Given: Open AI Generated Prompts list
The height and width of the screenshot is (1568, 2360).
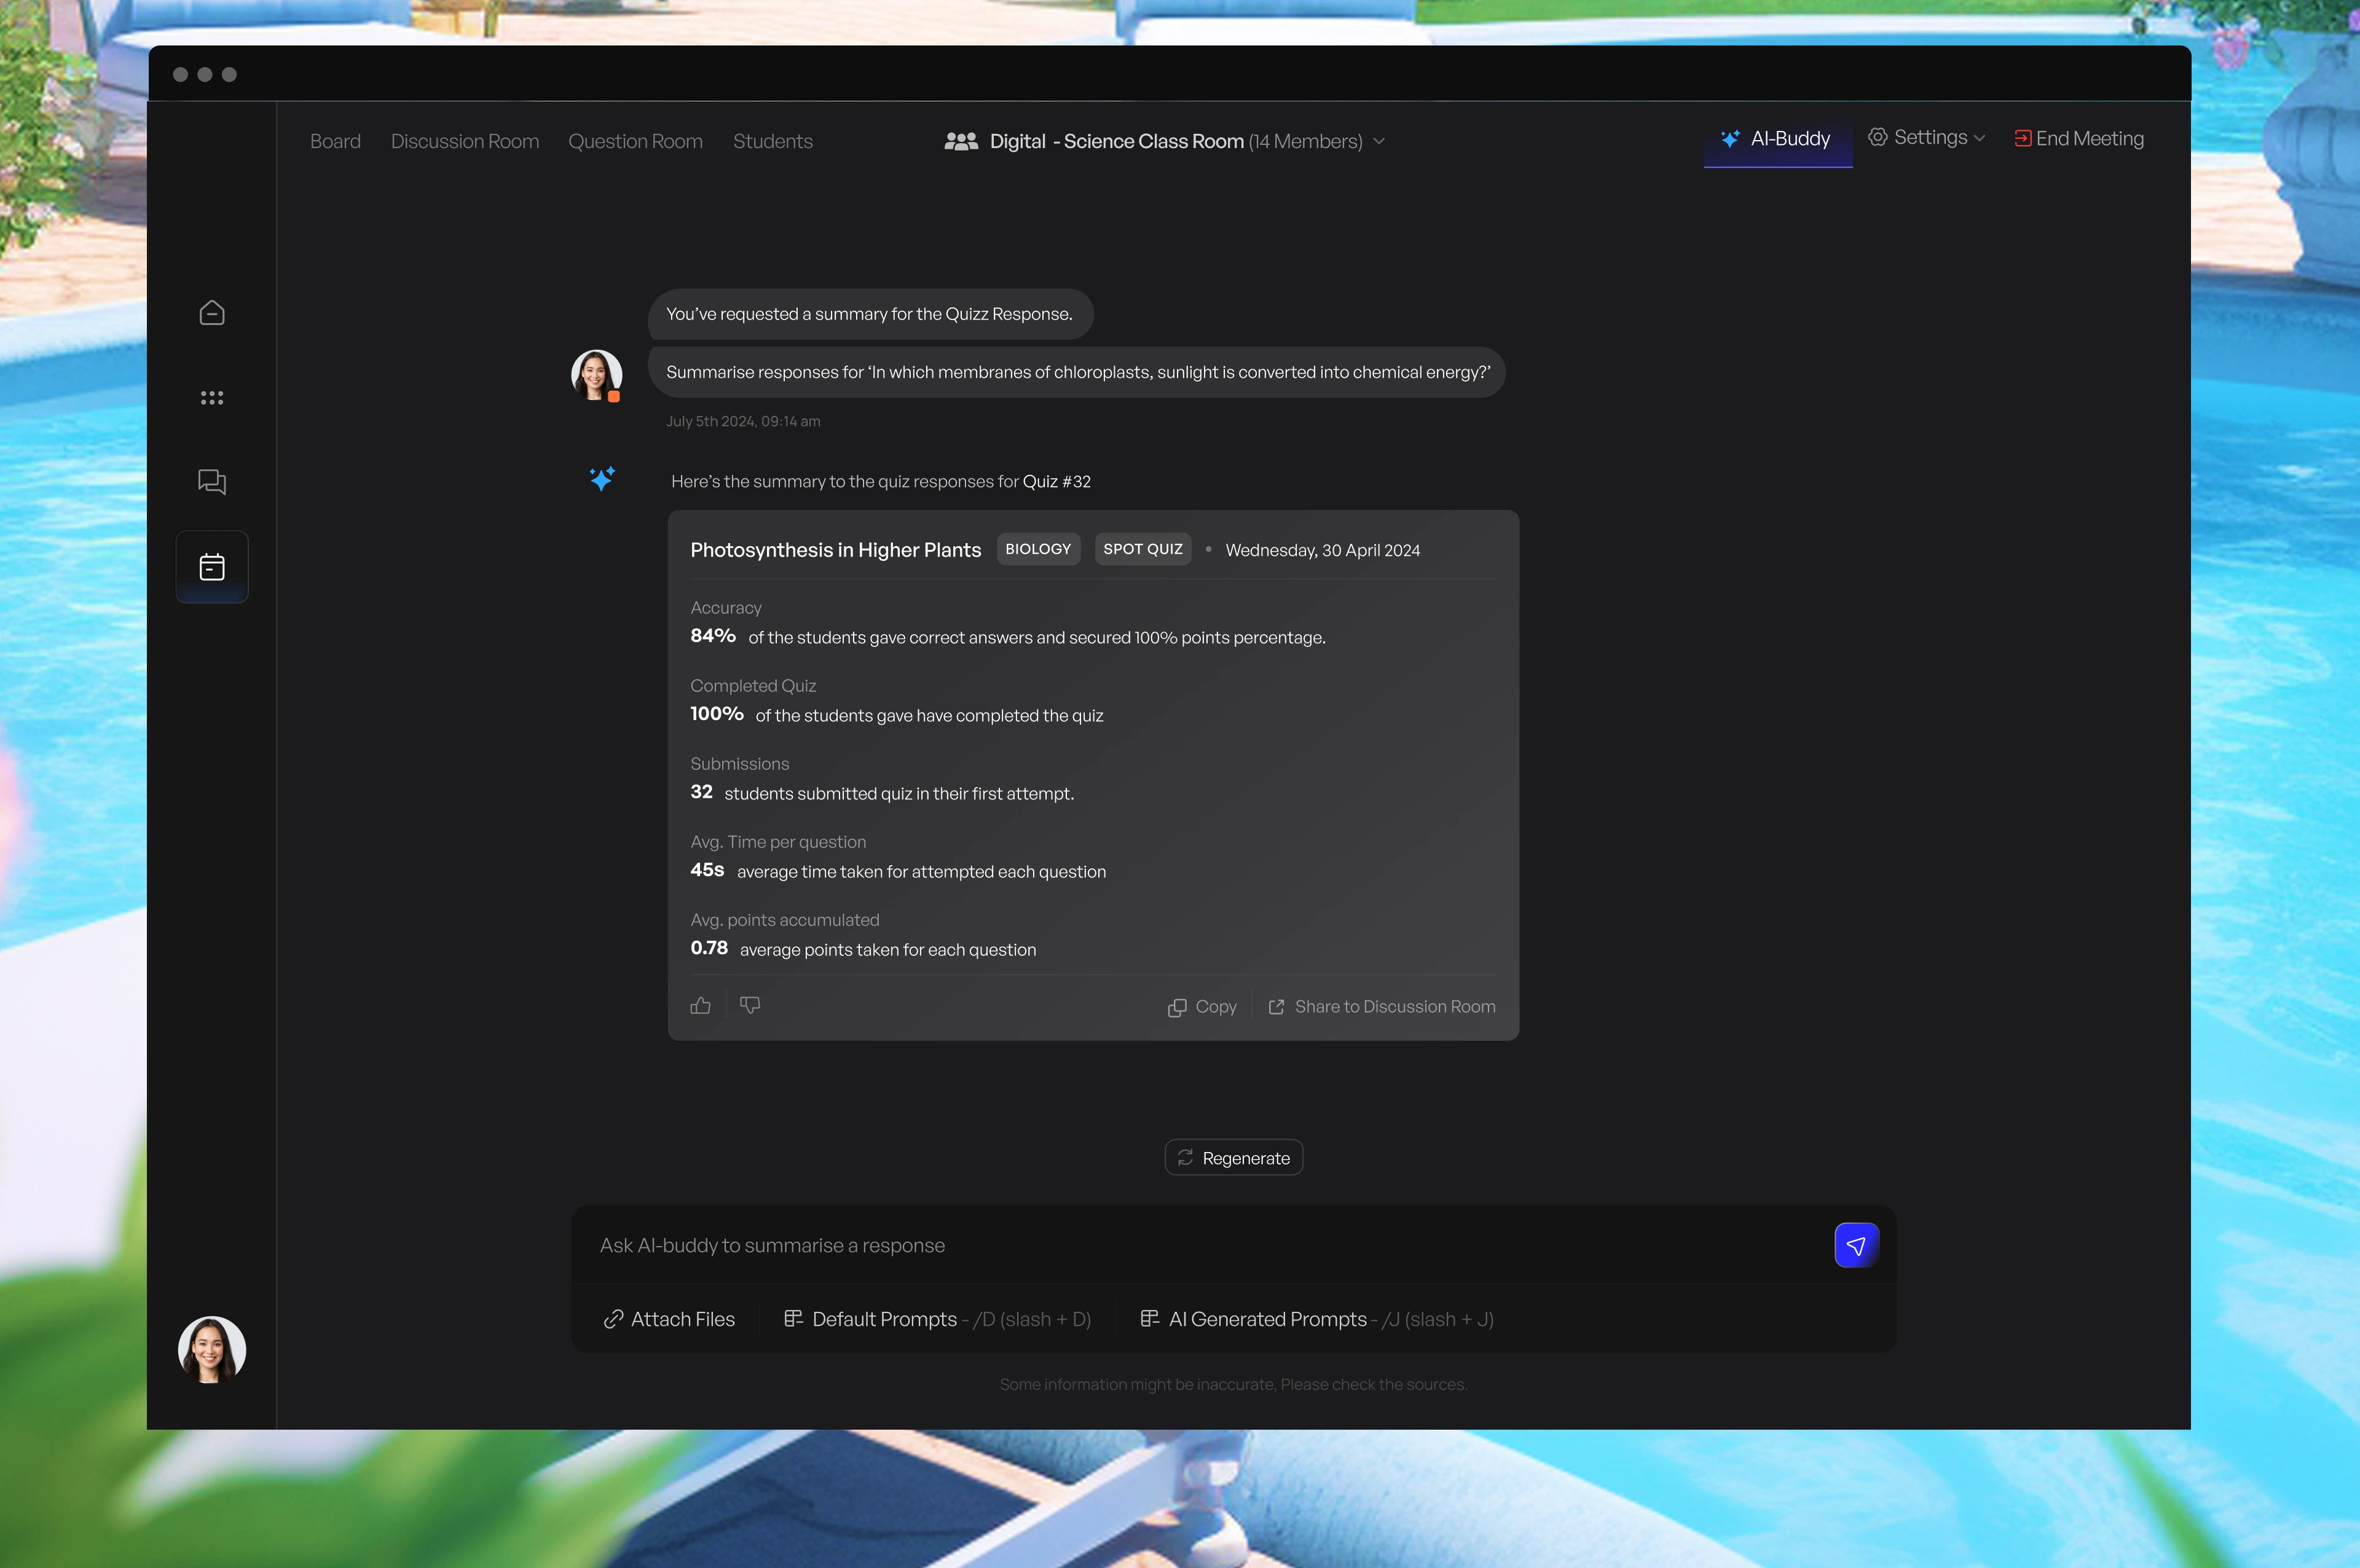Looking at the screenshot, I should click(1317, 1320).
